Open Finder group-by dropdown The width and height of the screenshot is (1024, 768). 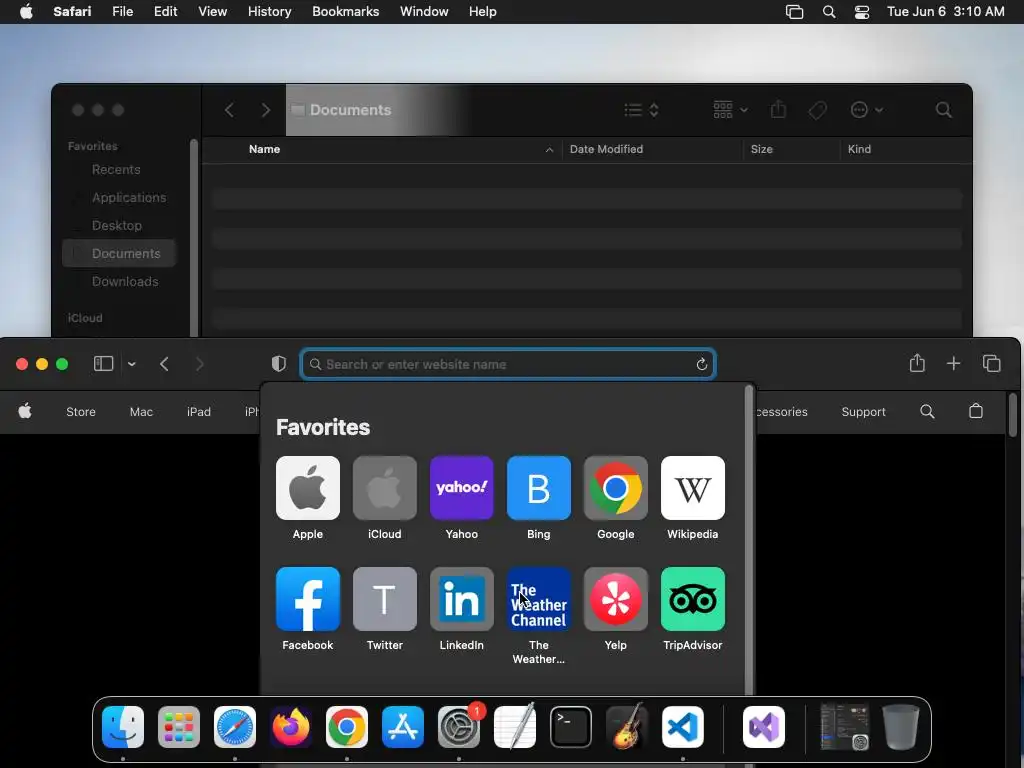point(730,110)
